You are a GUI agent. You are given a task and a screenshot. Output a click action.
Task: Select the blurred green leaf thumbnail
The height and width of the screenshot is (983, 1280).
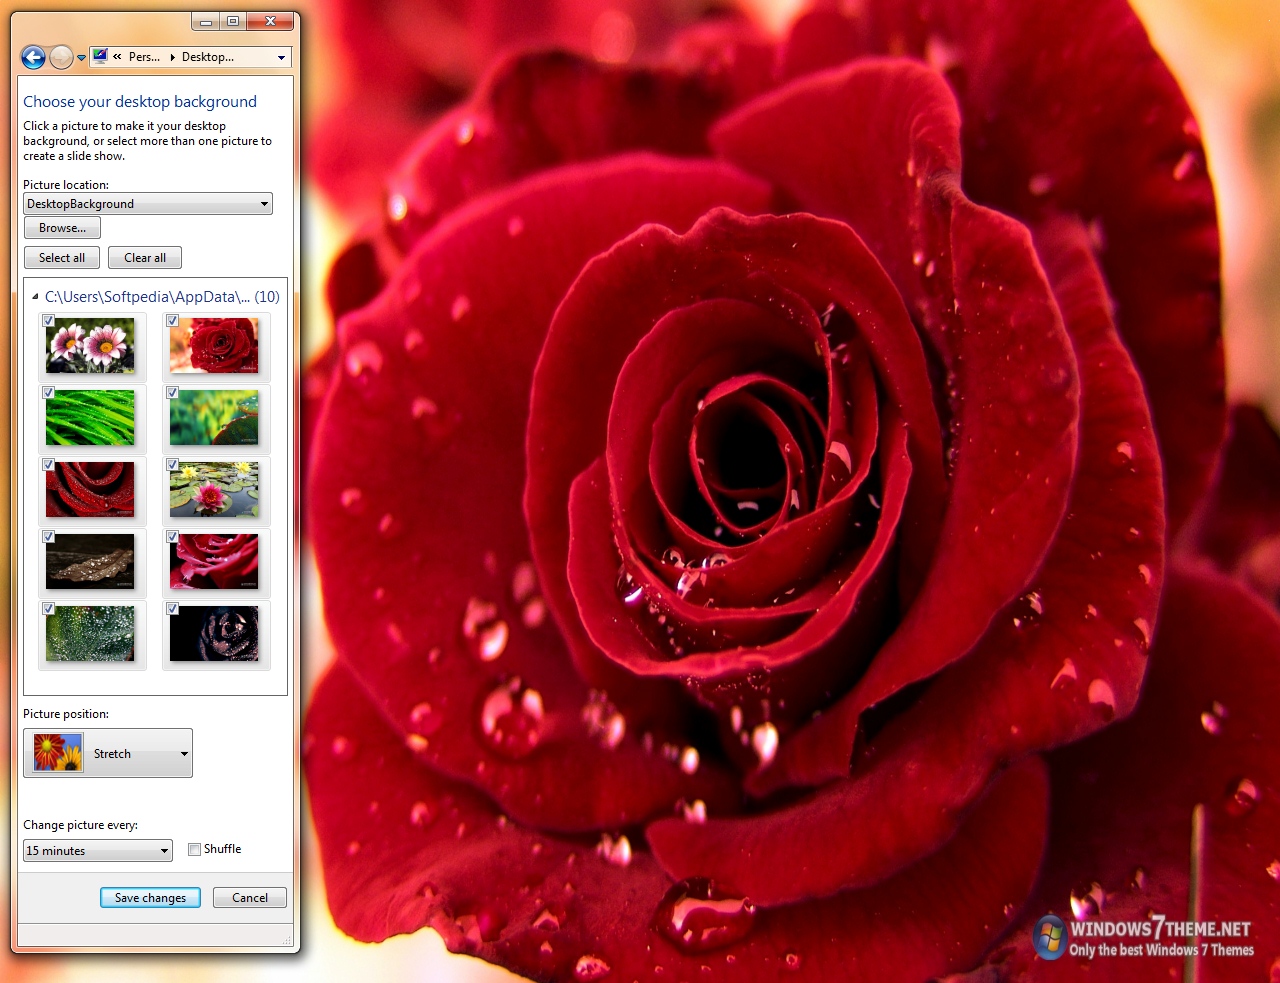[214, 418]
